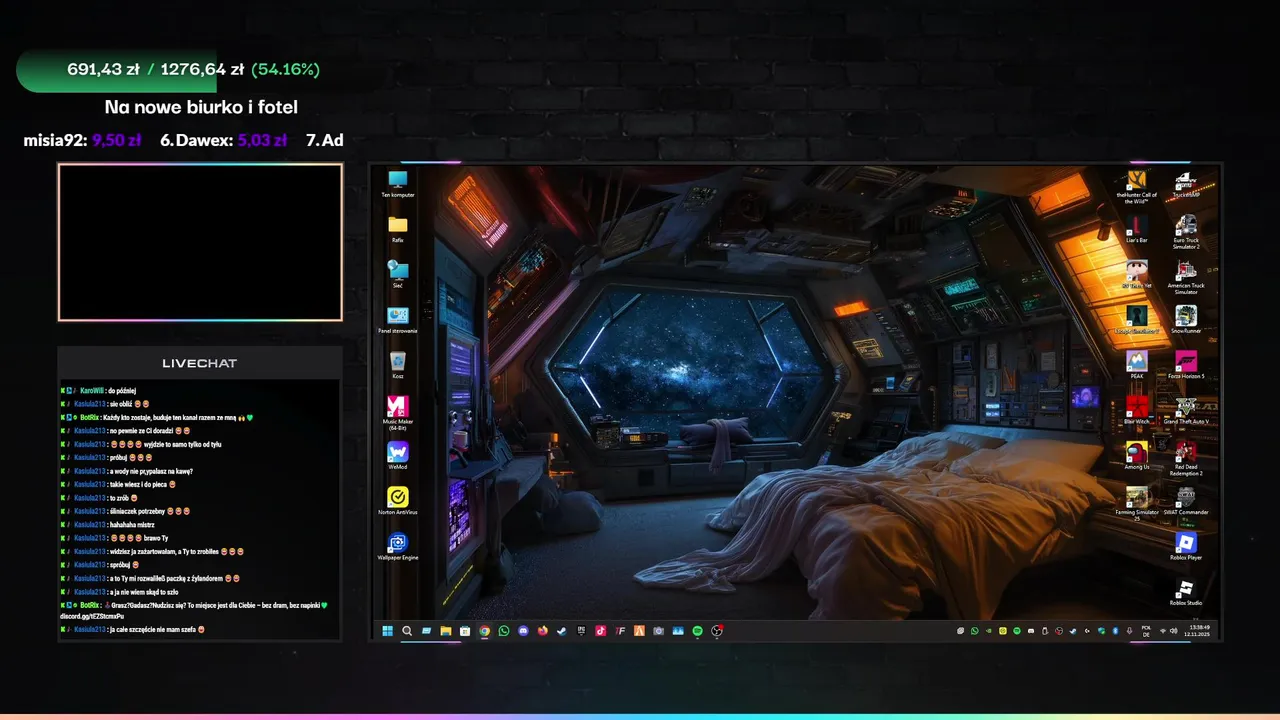Switch the POL DE input language indicator
Image resolution: width=1280 pixels, height=720 pixels.
click(x=1146, y=631)
